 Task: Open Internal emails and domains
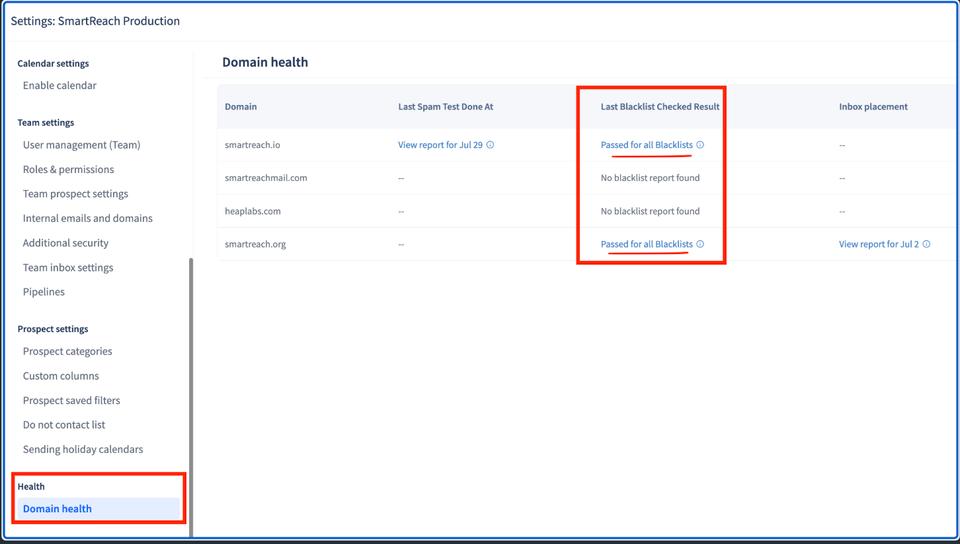(88, 218)
